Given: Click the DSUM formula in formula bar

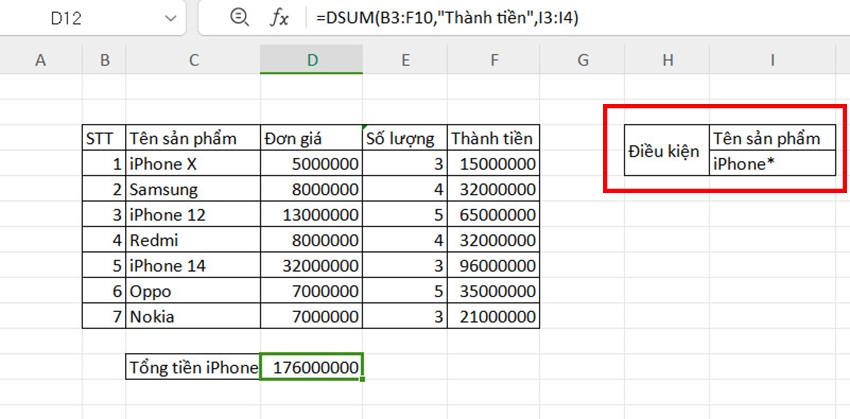Looking at the screenshot, I should click(448, 18).
